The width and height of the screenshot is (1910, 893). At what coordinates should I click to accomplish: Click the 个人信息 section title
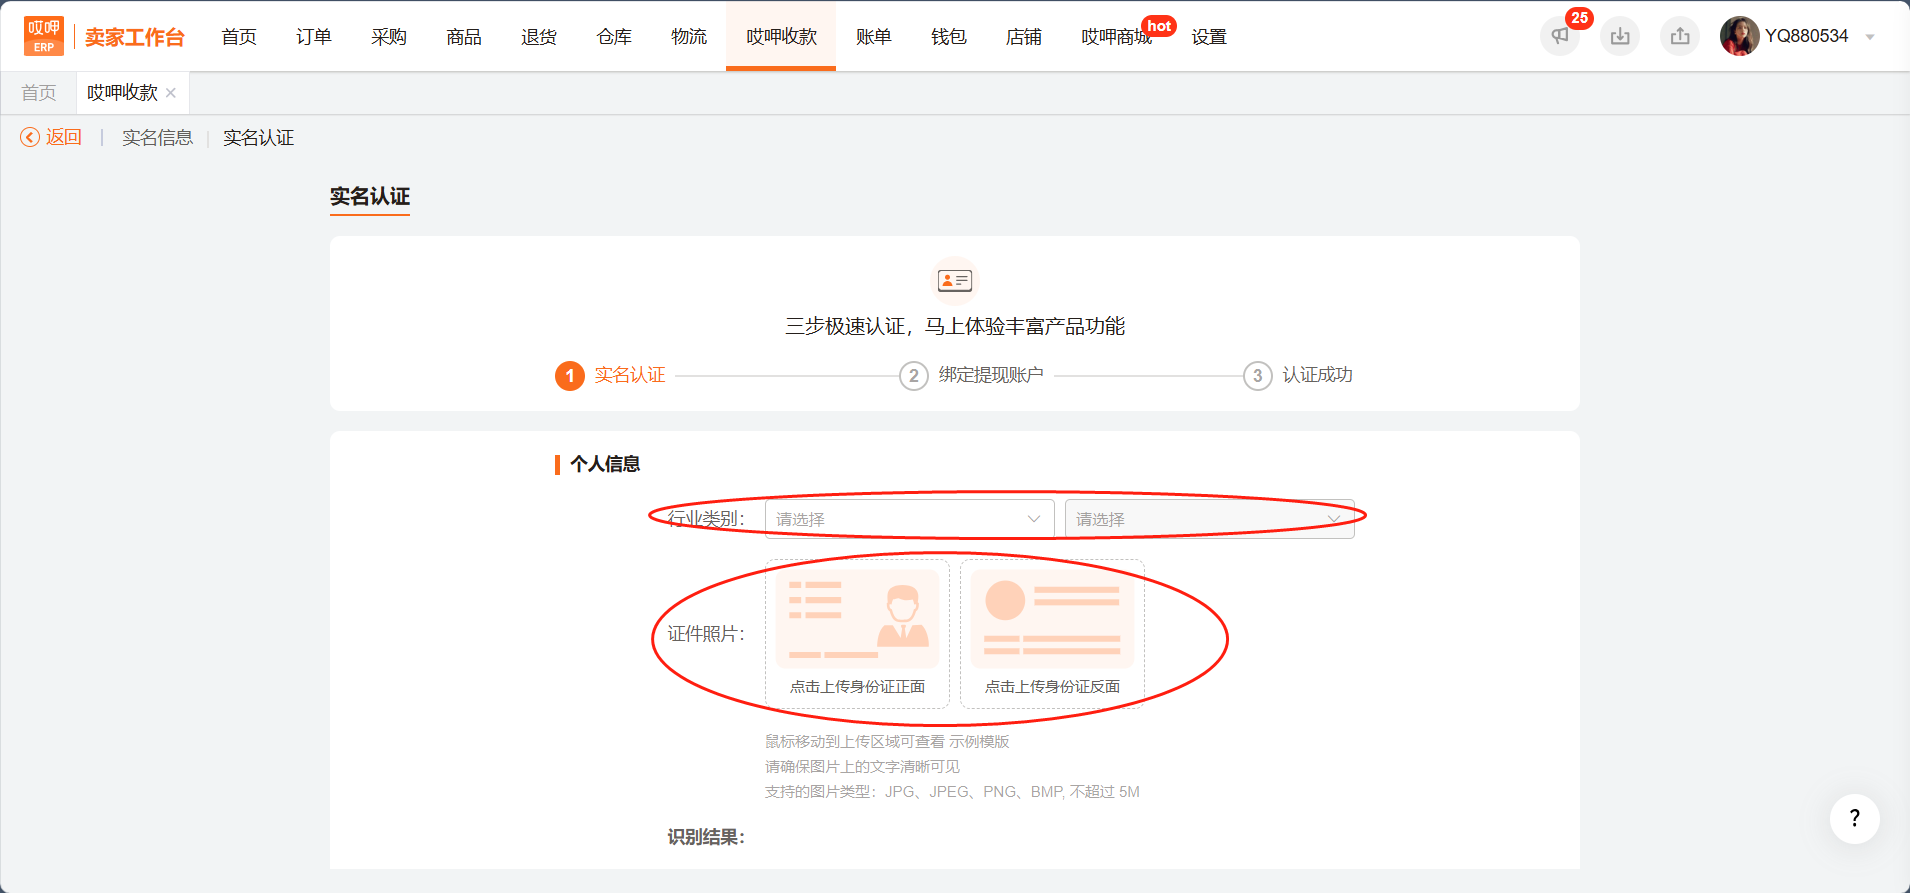(x=605, y=464)
